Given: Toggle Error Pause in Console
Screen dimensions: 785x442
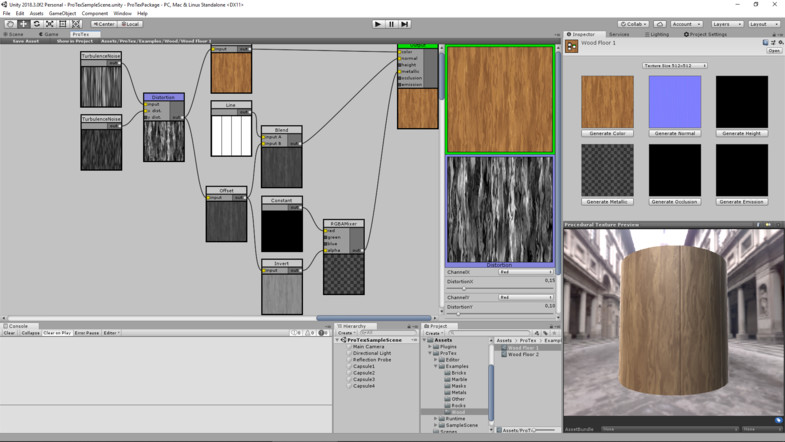Looking at the screenshot, I should (x=87, y=332).
